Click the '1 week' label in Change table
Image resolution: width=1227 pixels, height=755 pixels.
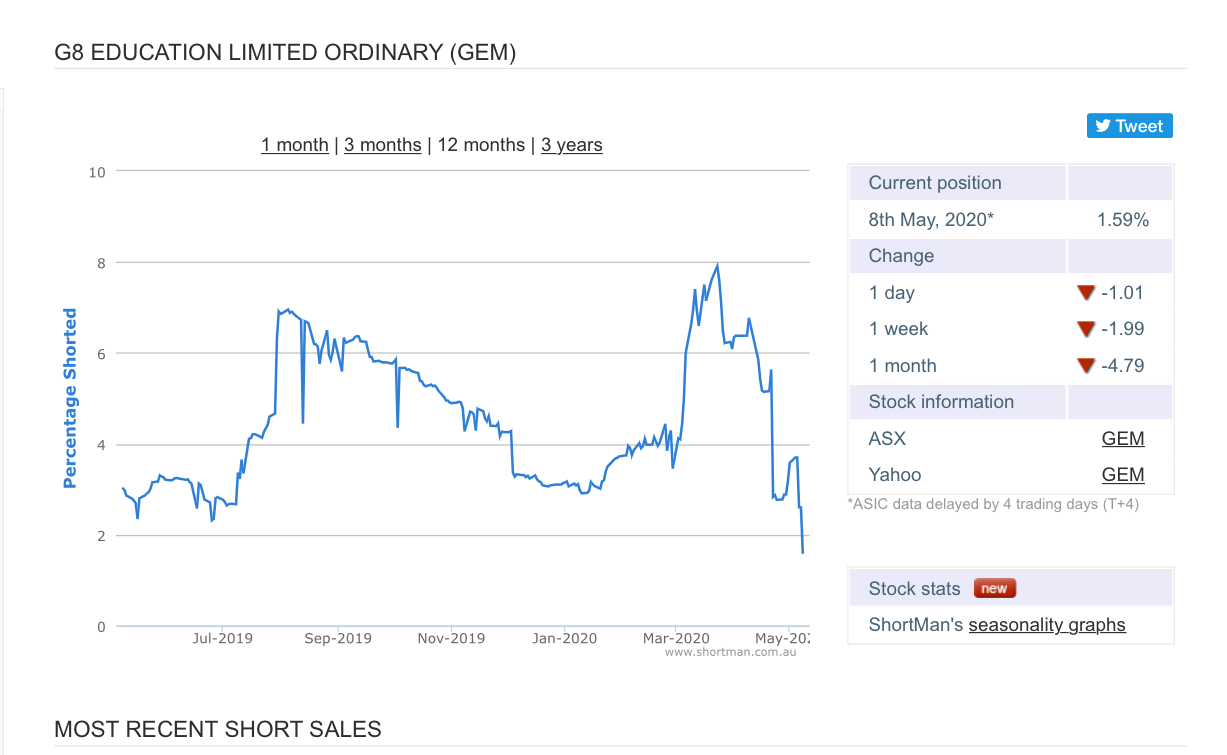pos(898,329)
